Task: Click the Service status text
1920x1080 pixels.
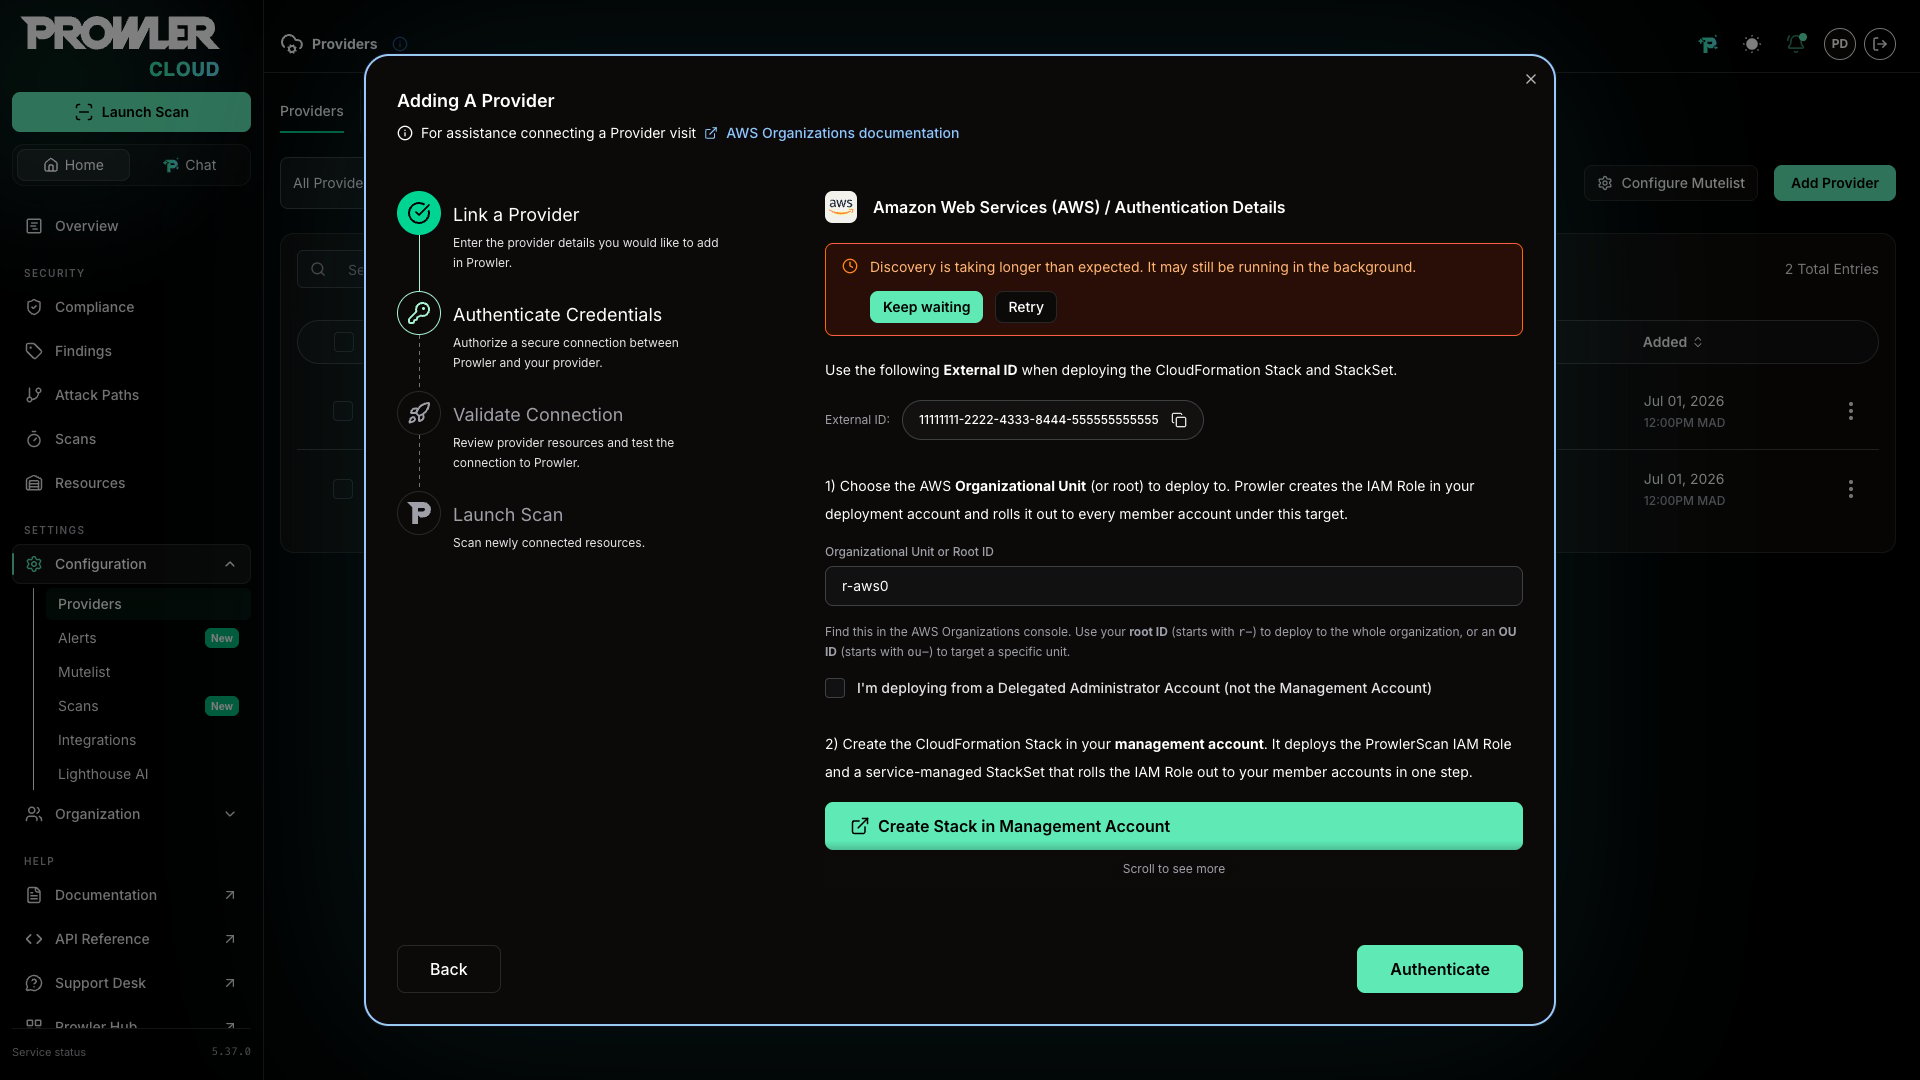Action: click(49, 1052)
